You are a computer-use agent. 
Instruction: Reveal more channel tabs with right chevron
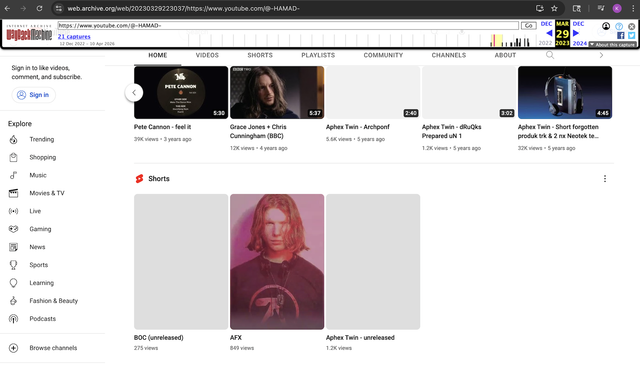pyautogui.click(x=601, y=55)
